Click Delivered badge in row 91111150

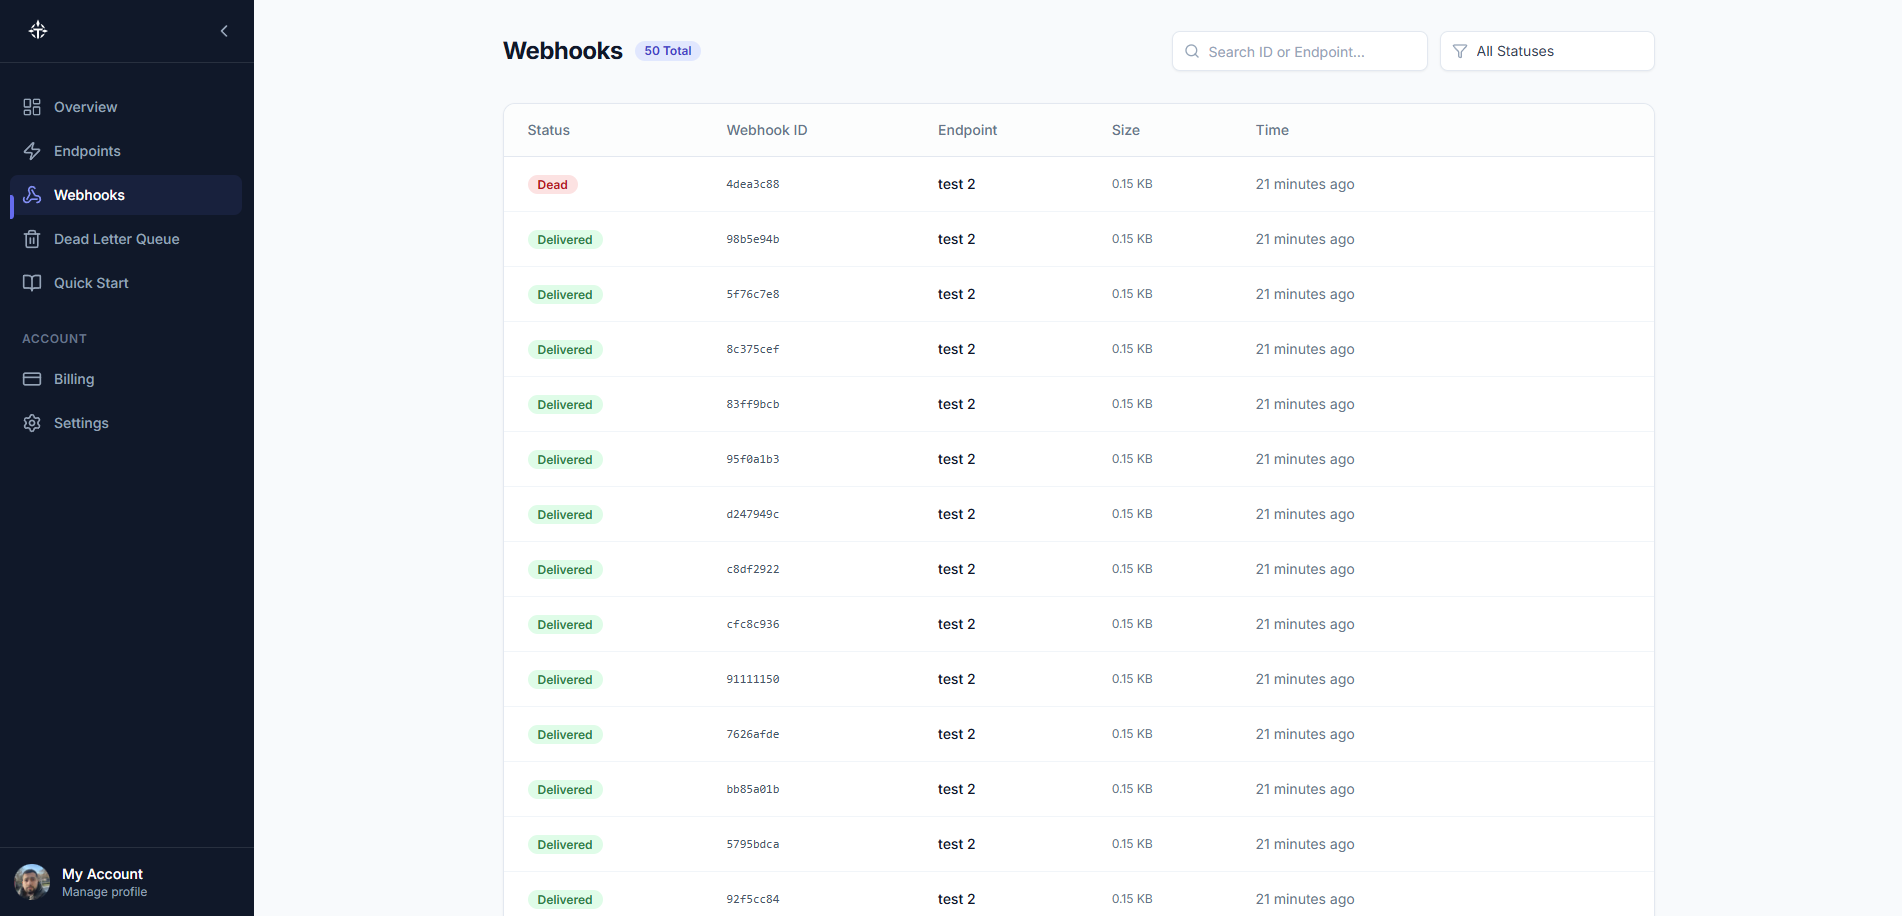pos(565,679)
